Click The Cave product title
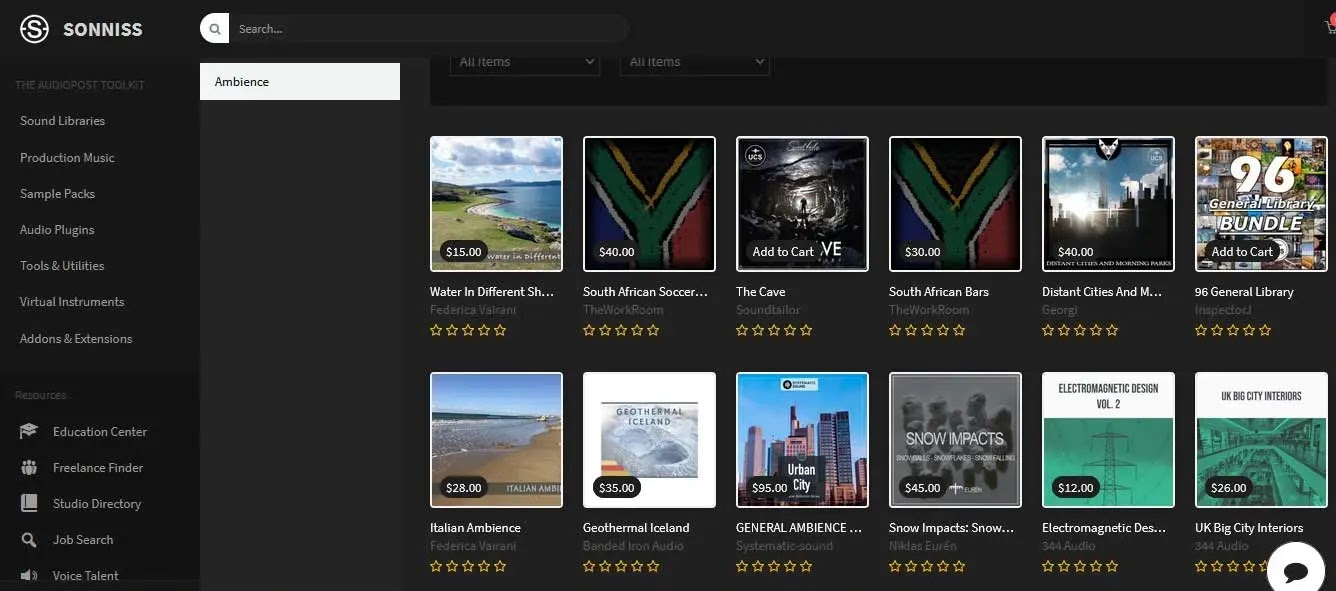 tap(761, 292)
